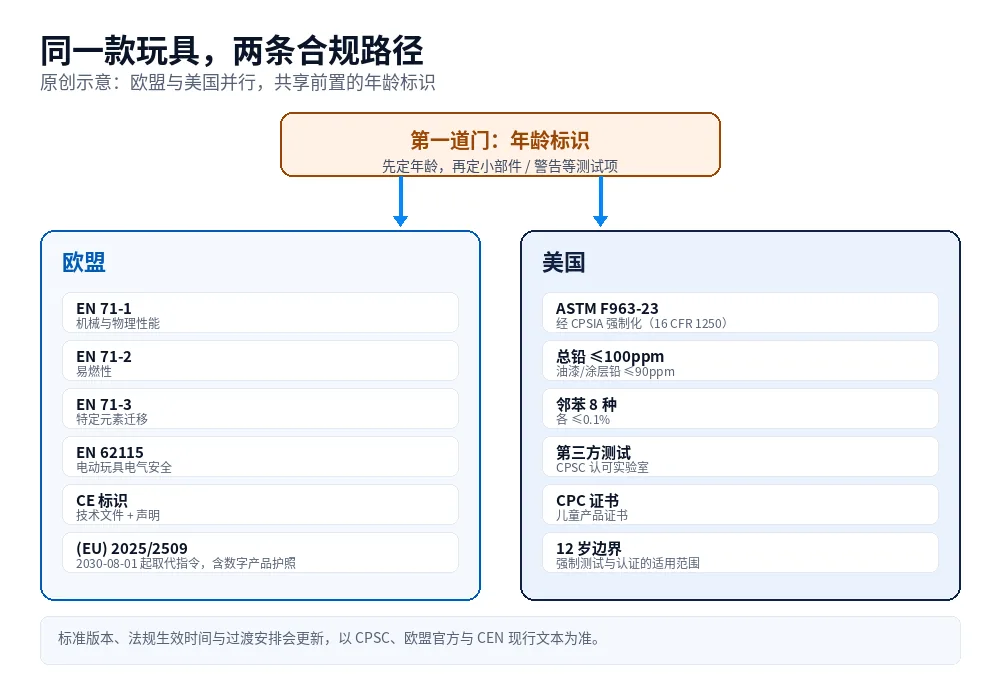Select the (EU) 2025/2509 card
1000x680 pixels.
260,552
